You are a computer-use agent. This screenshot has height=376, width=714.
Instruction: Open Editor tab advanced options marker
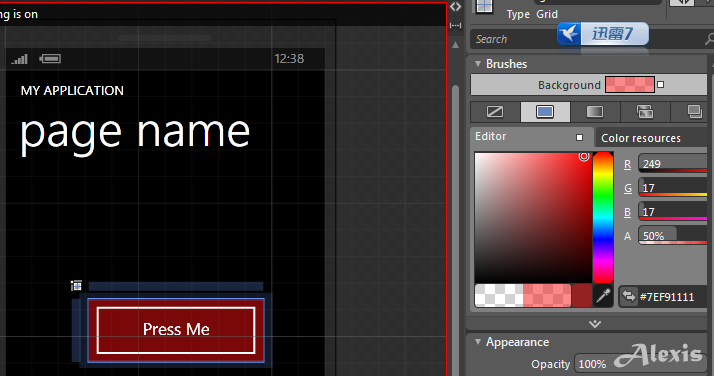tap(579, 137)
